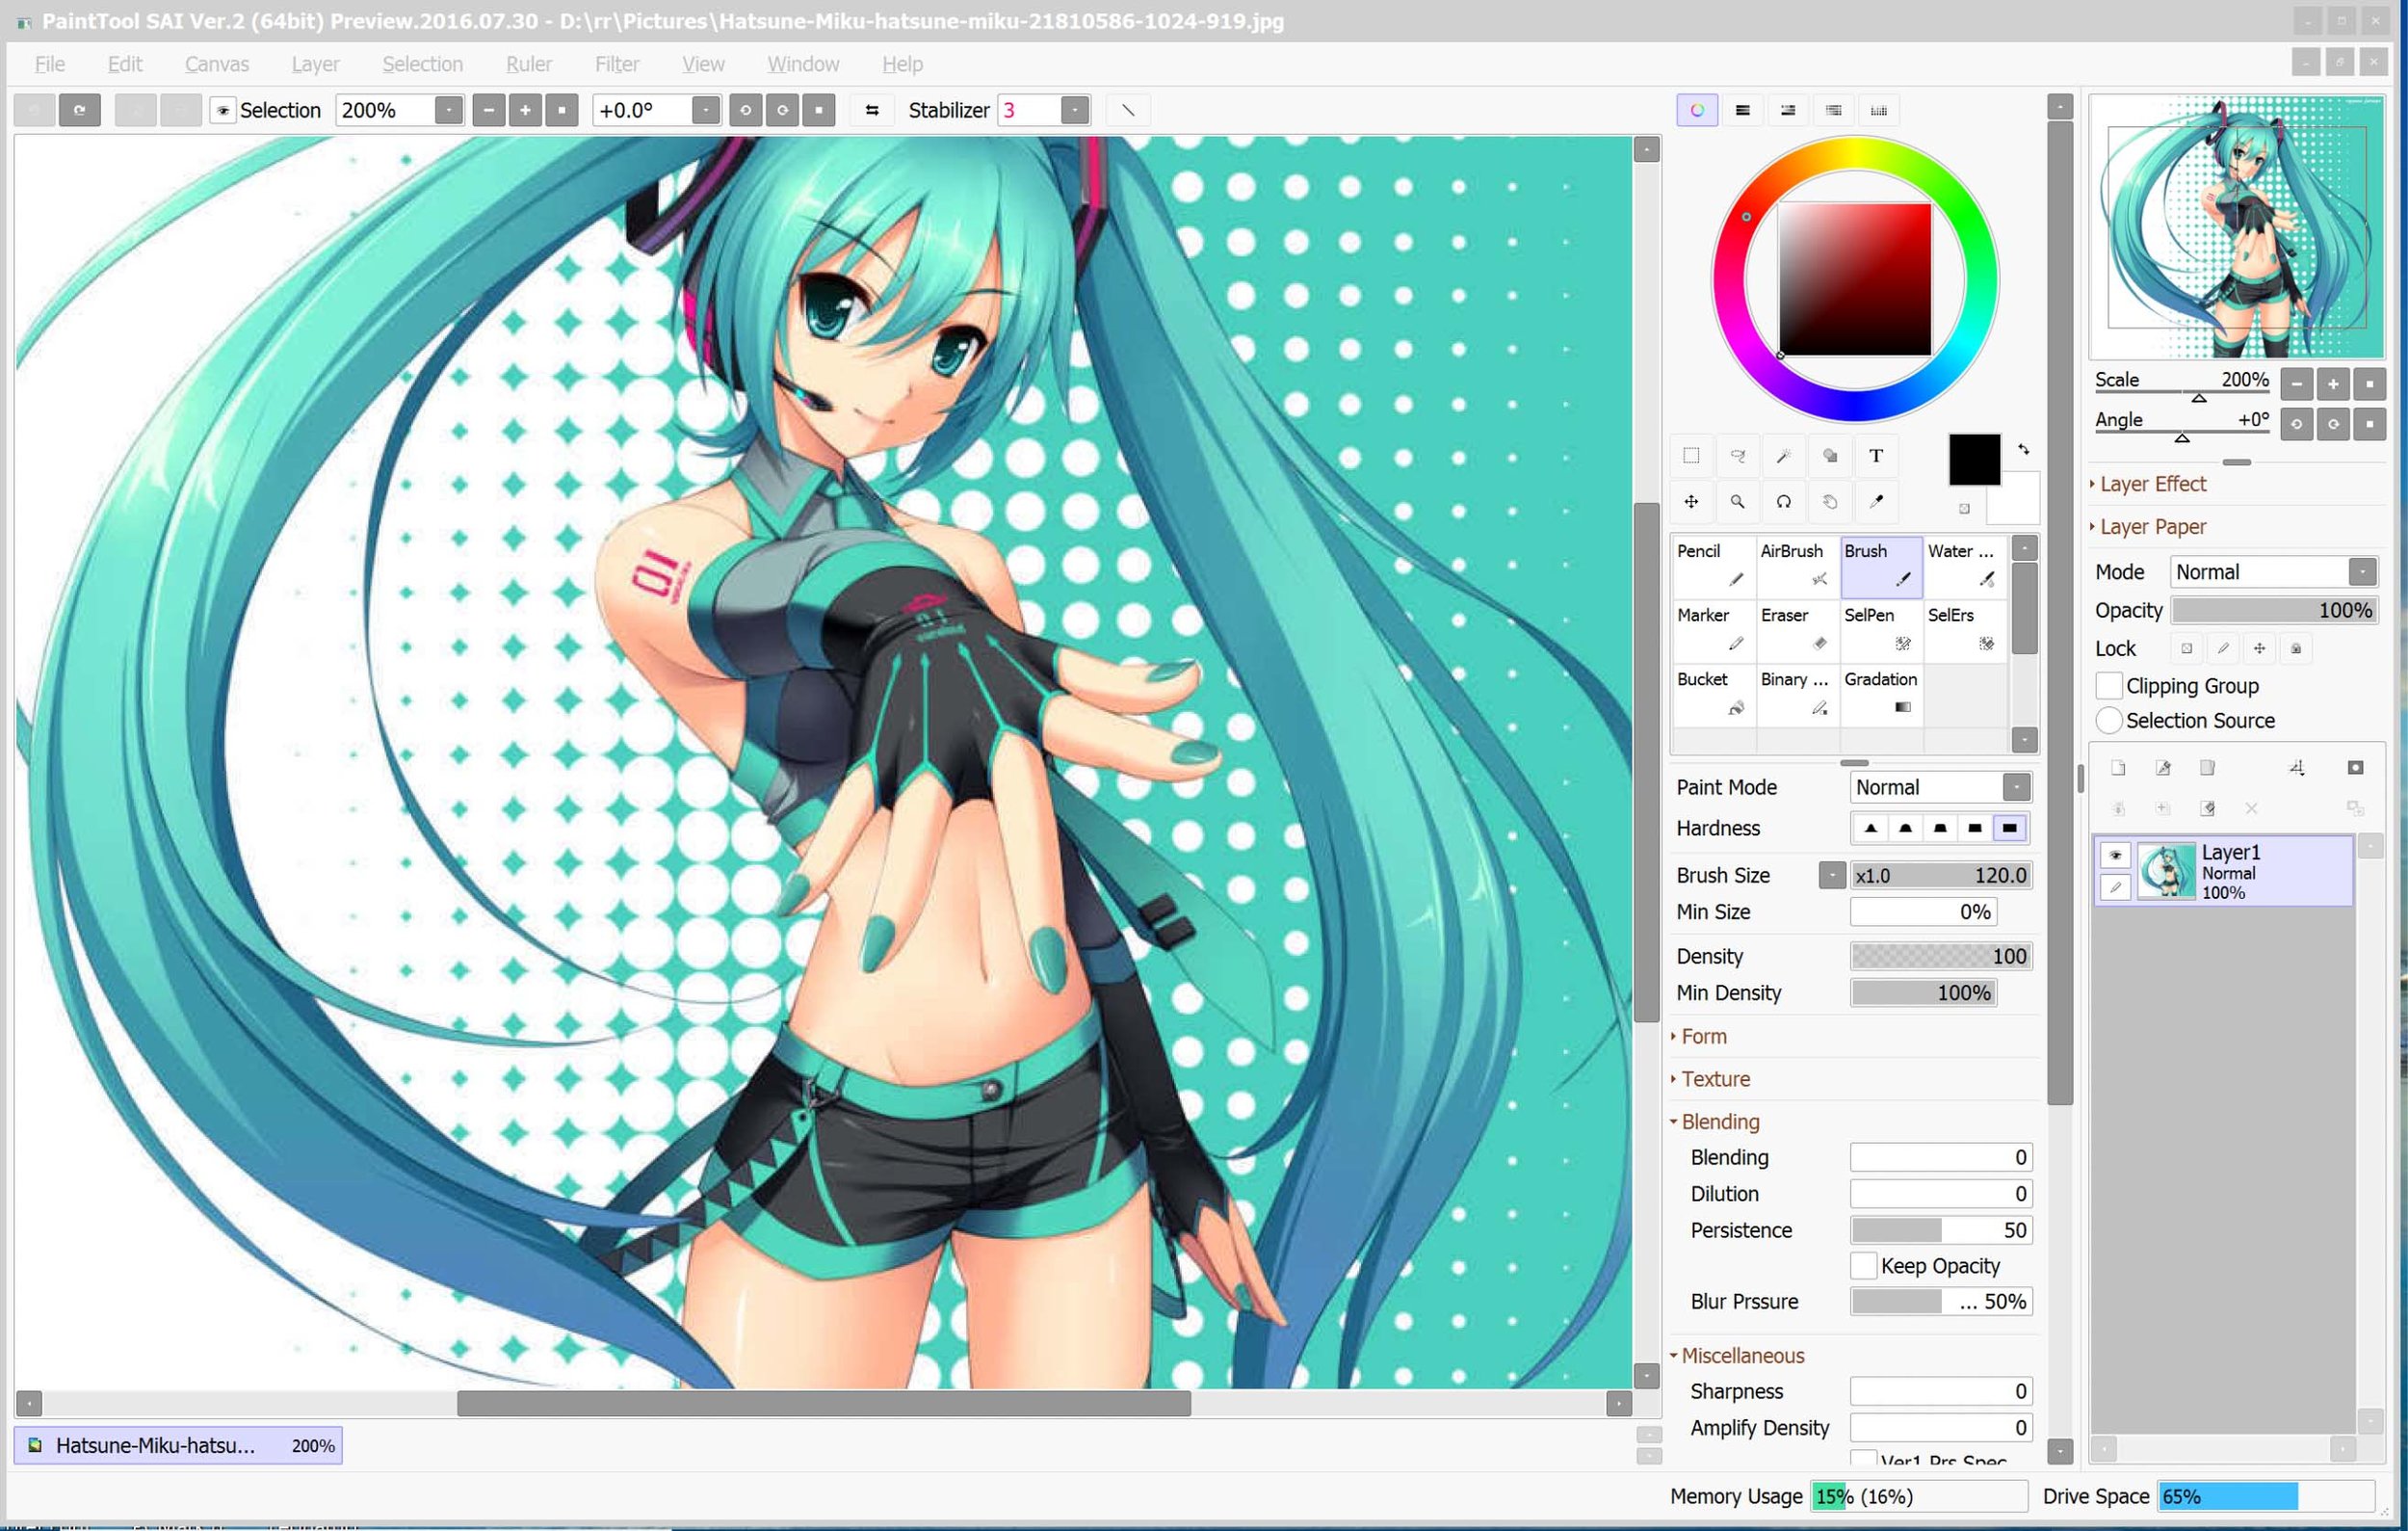Click the Layer Effect option
Viewport: 2408px width, 1531px height.
pyautogui.click(x=2150, y=483)
